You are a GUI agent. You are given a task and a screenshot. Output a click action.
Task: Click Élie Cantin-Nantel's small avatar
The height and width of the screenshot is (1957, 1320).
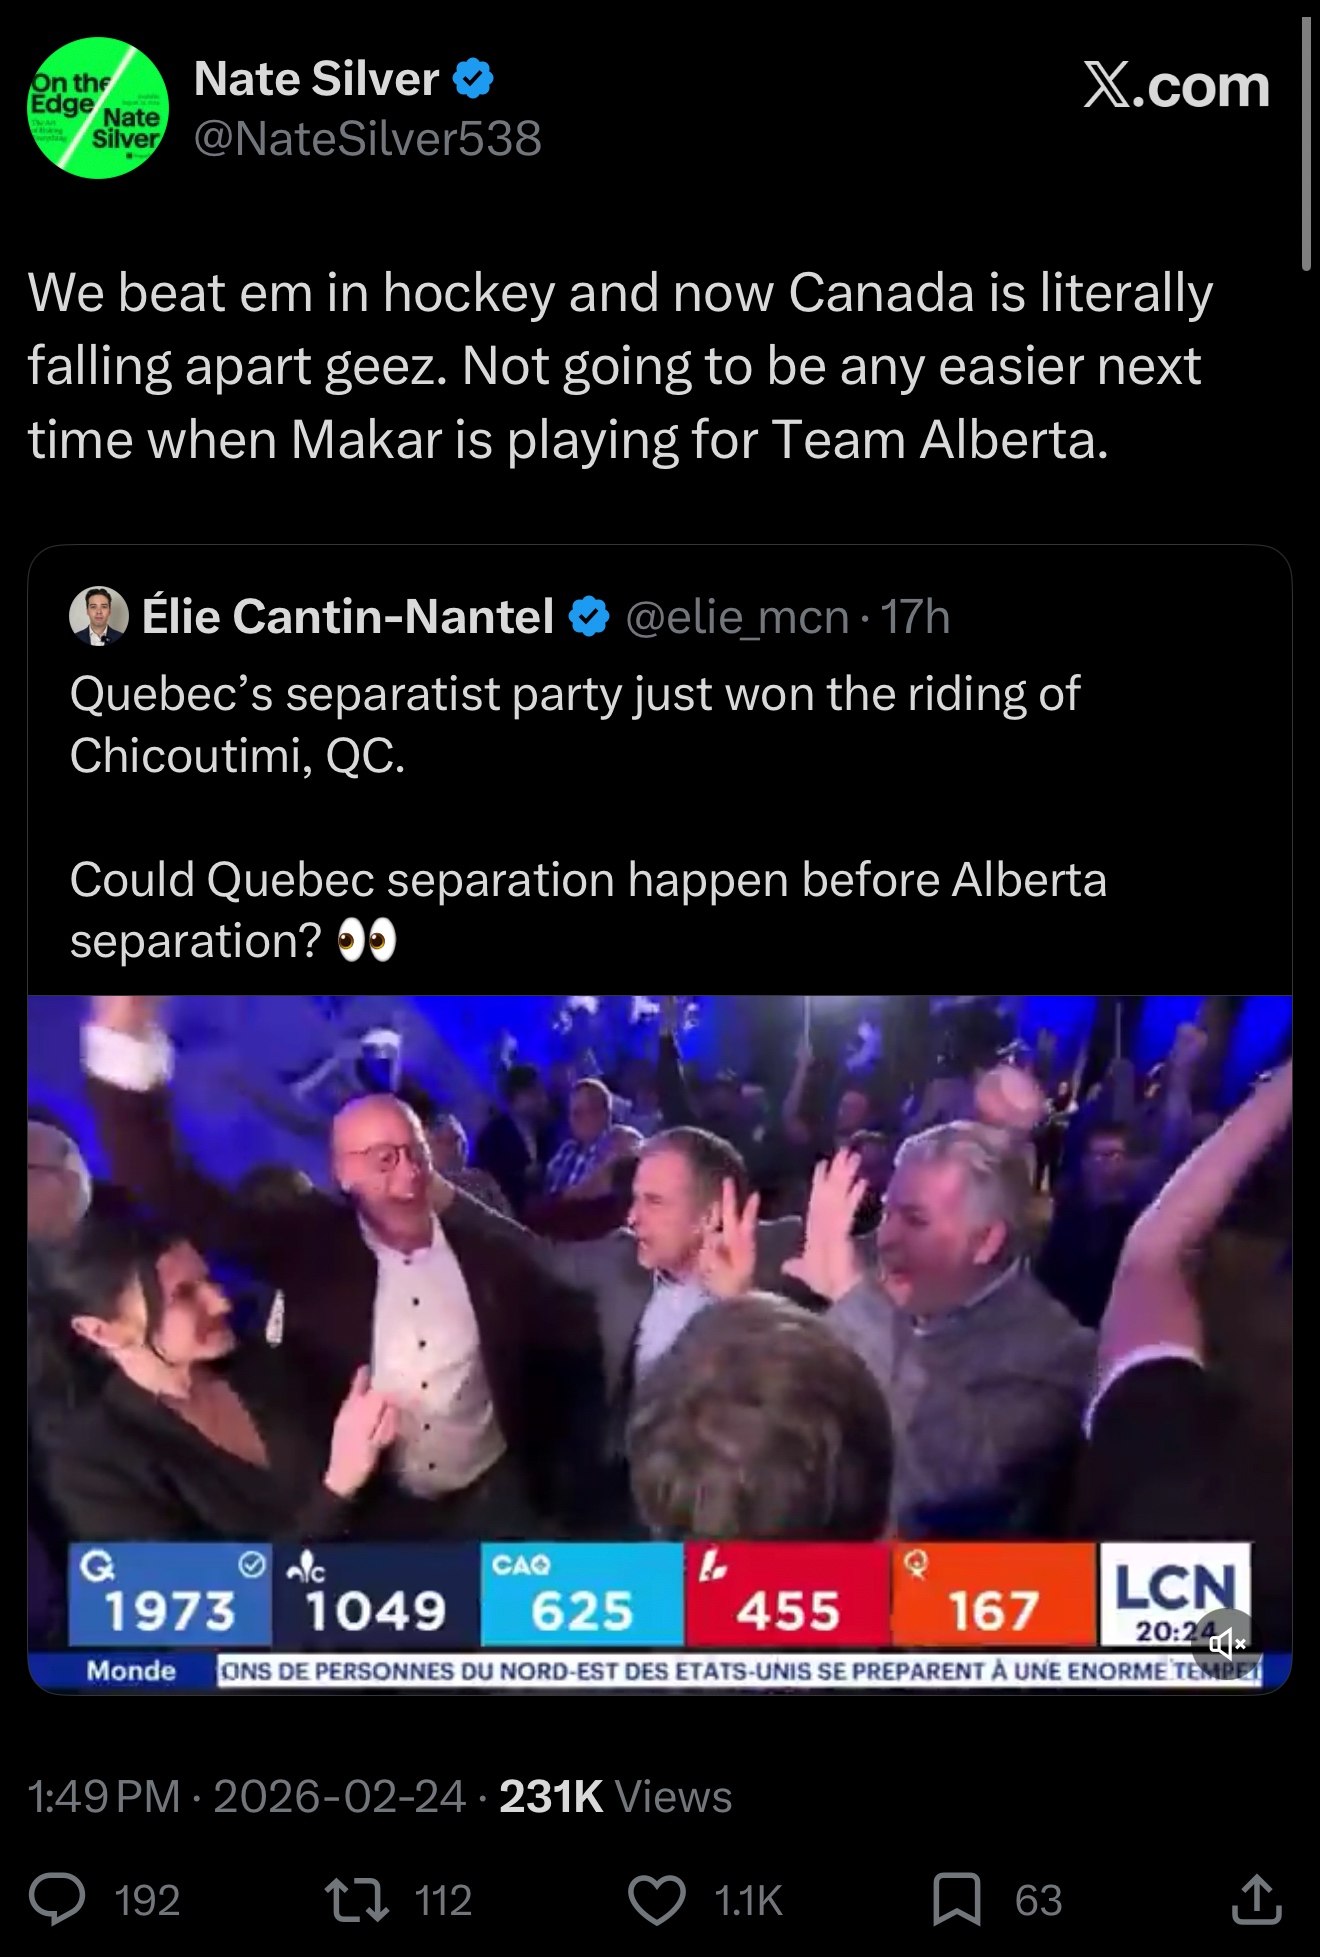pos(98,615)
